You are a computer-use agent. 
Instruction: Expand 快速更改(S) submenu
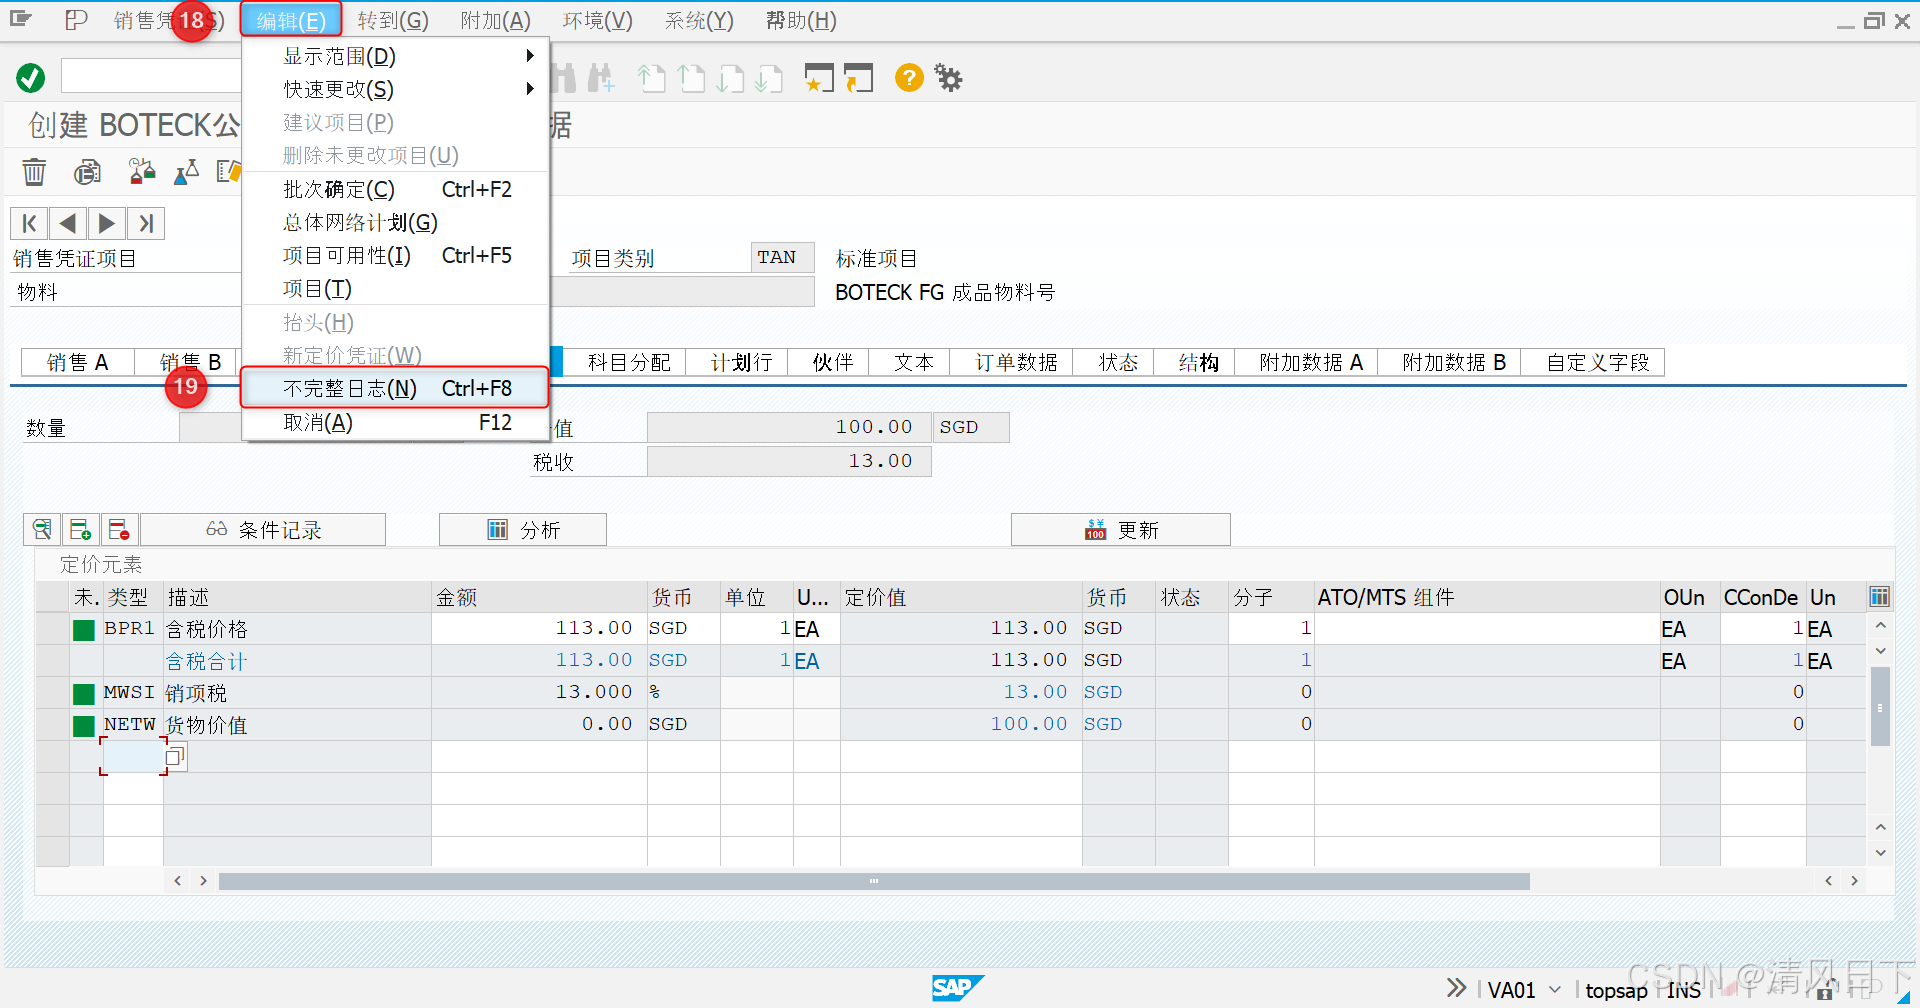[x=396, y=89]
